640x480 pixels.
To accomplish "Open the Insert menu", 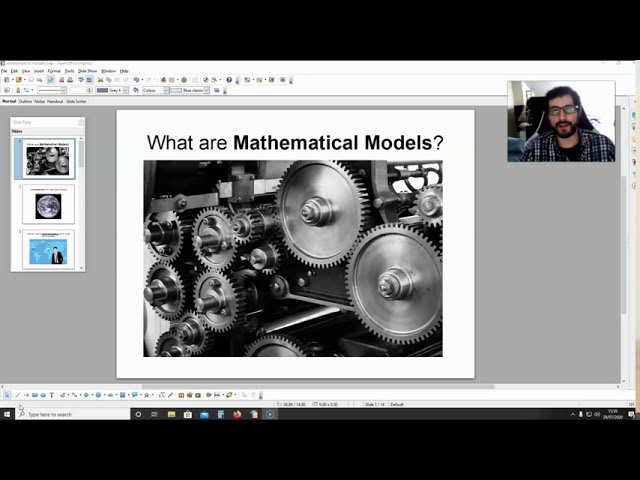I will [x=39, y=71].
